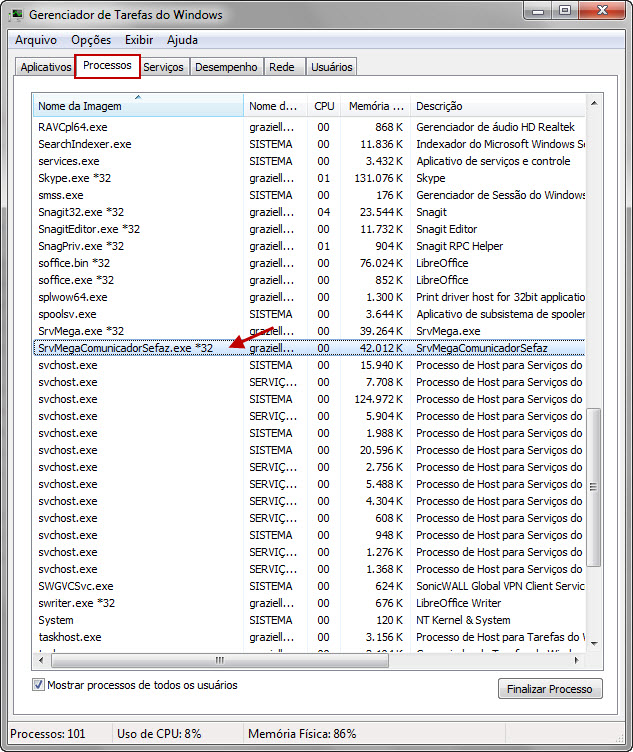Select the SrvMegaComunicadorSefaz.exe process row
Screen dimensions: 633x752
pyautogui.click(x=125, y=348)
